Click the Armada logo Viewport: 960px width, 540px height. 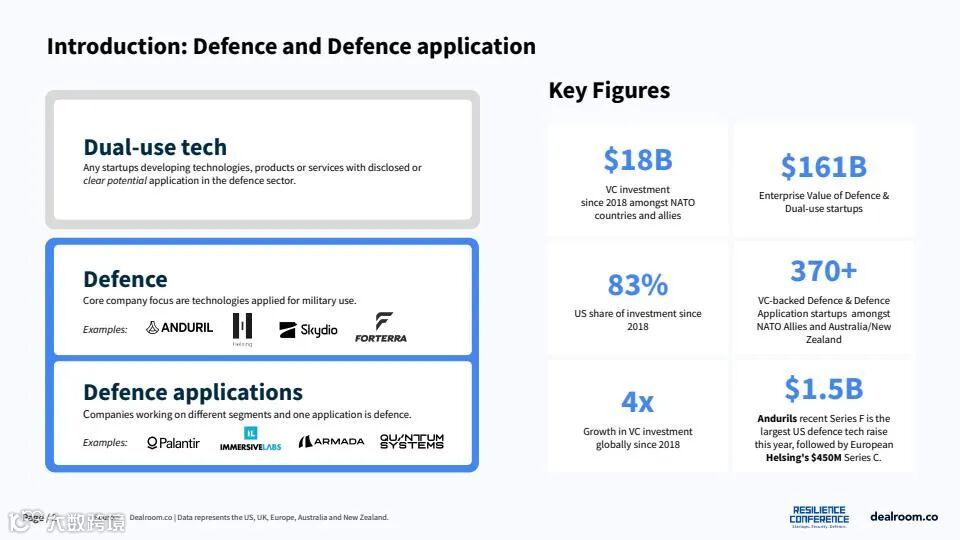click(331, 441)
